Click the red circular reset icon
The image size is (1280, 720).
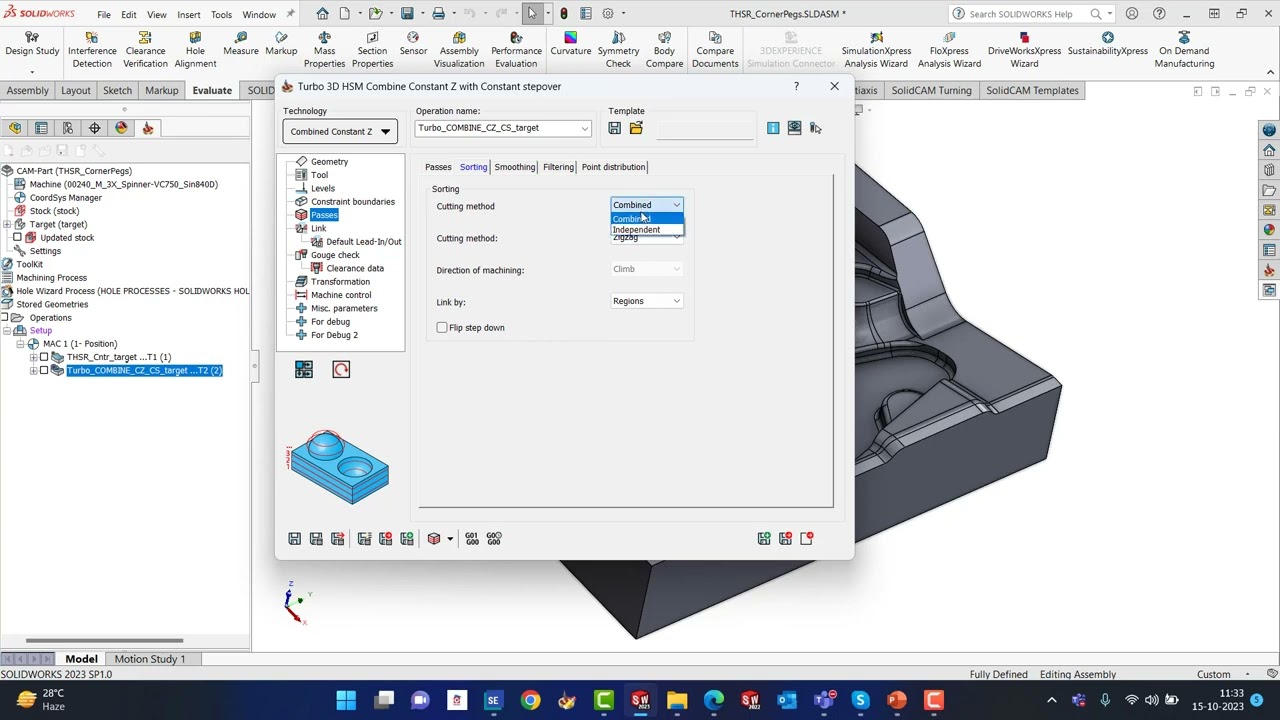point(341,370)
